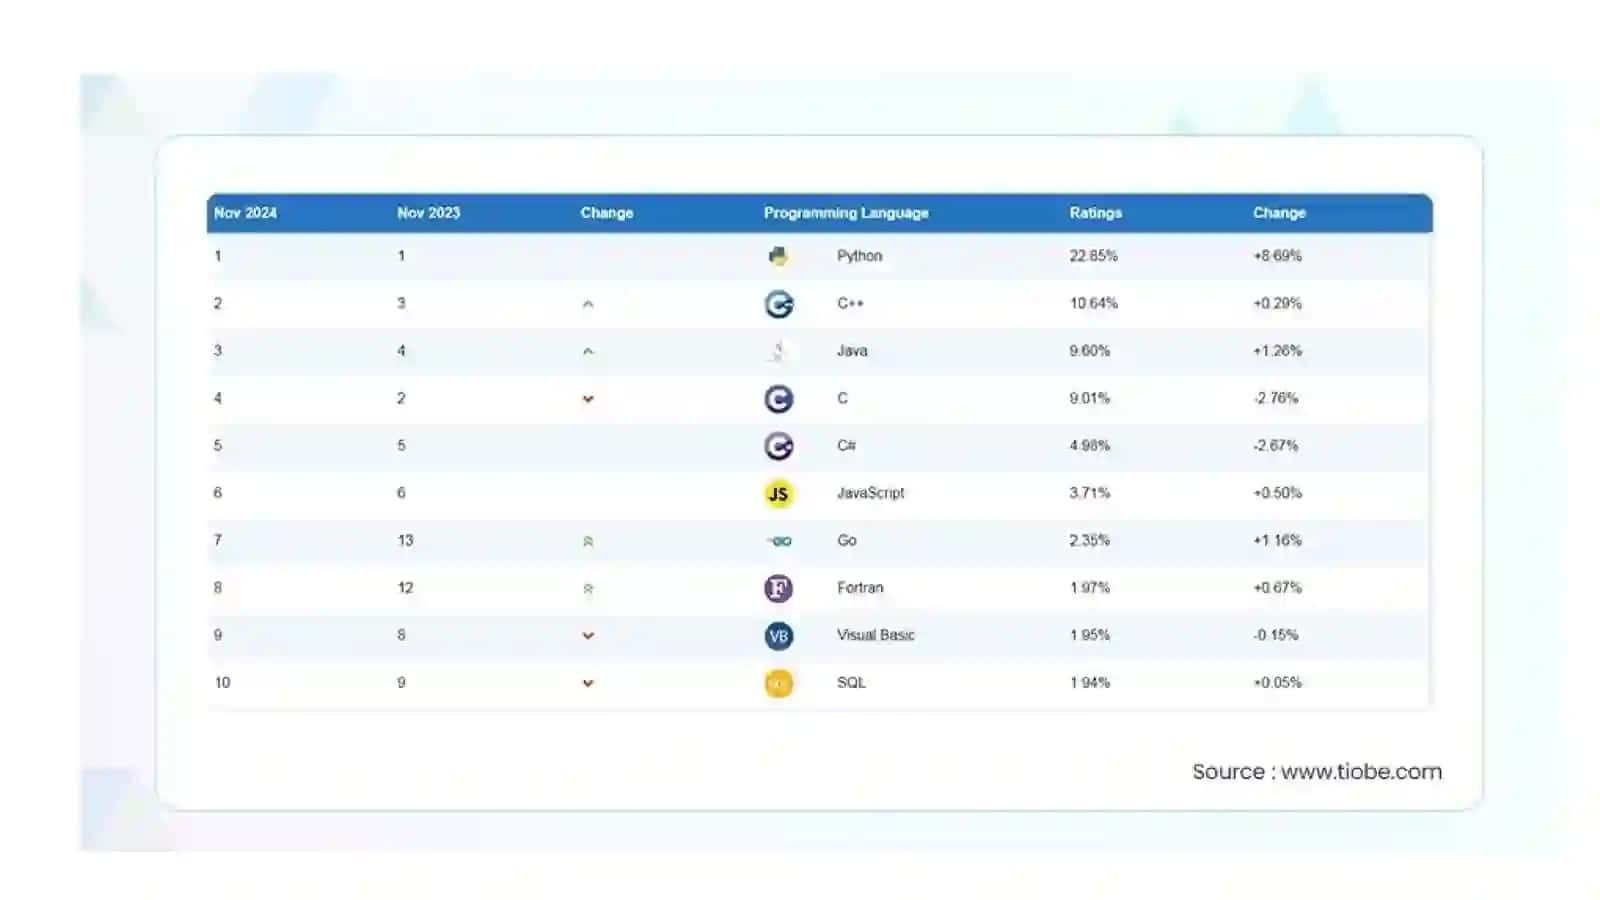1600x900 pixels.
Task: Click the yellow SQL icon
Action: (x=779, y=683)
